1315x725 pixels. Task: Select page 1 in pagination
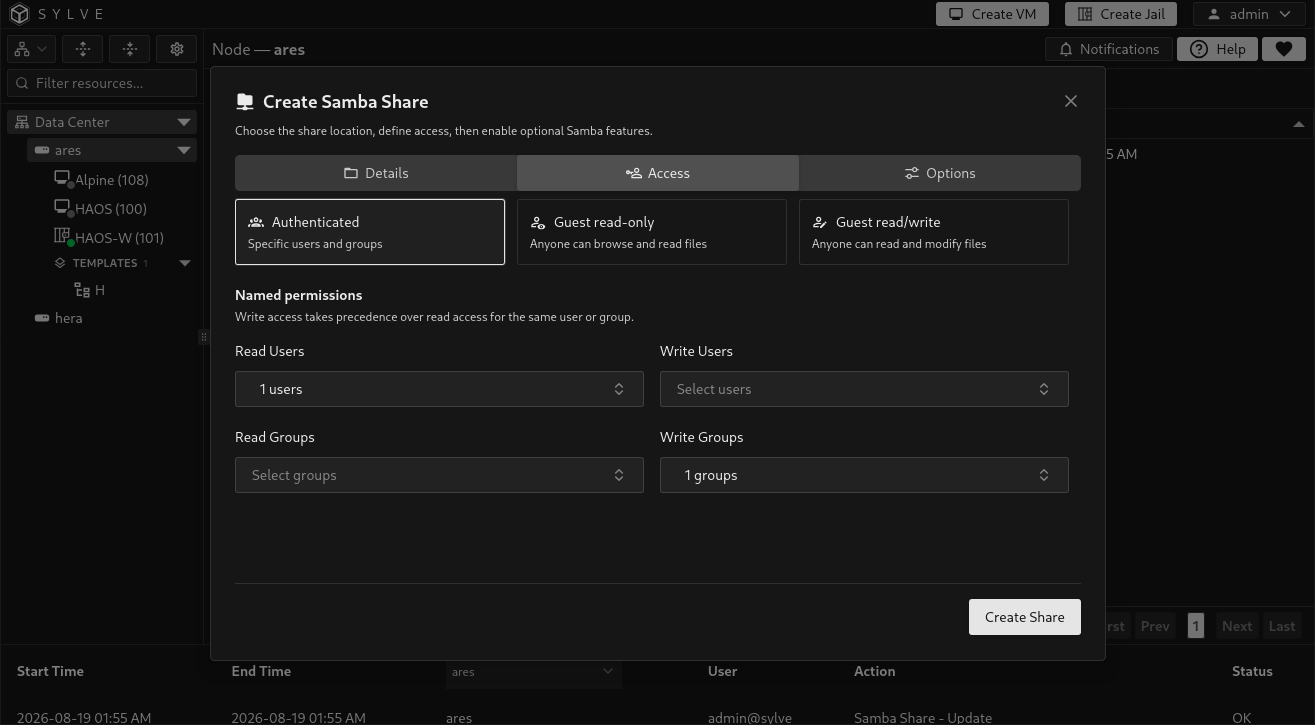[1196, 626]
